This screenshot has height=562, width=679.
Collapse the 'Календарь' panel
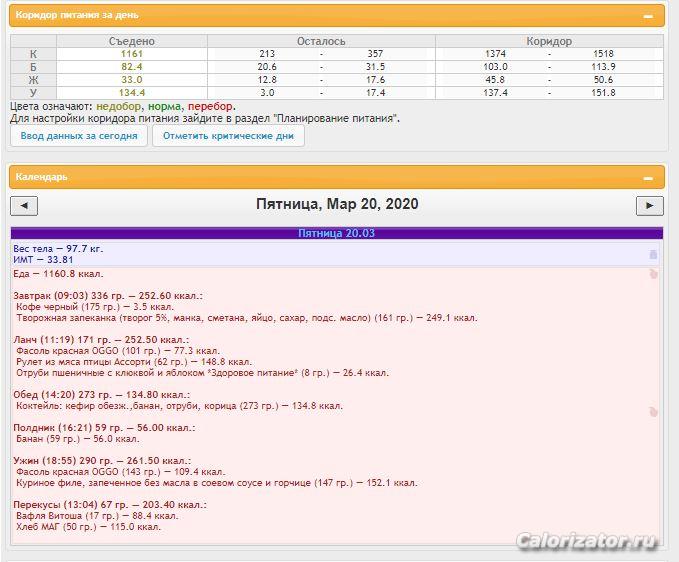tap(648, 177)
